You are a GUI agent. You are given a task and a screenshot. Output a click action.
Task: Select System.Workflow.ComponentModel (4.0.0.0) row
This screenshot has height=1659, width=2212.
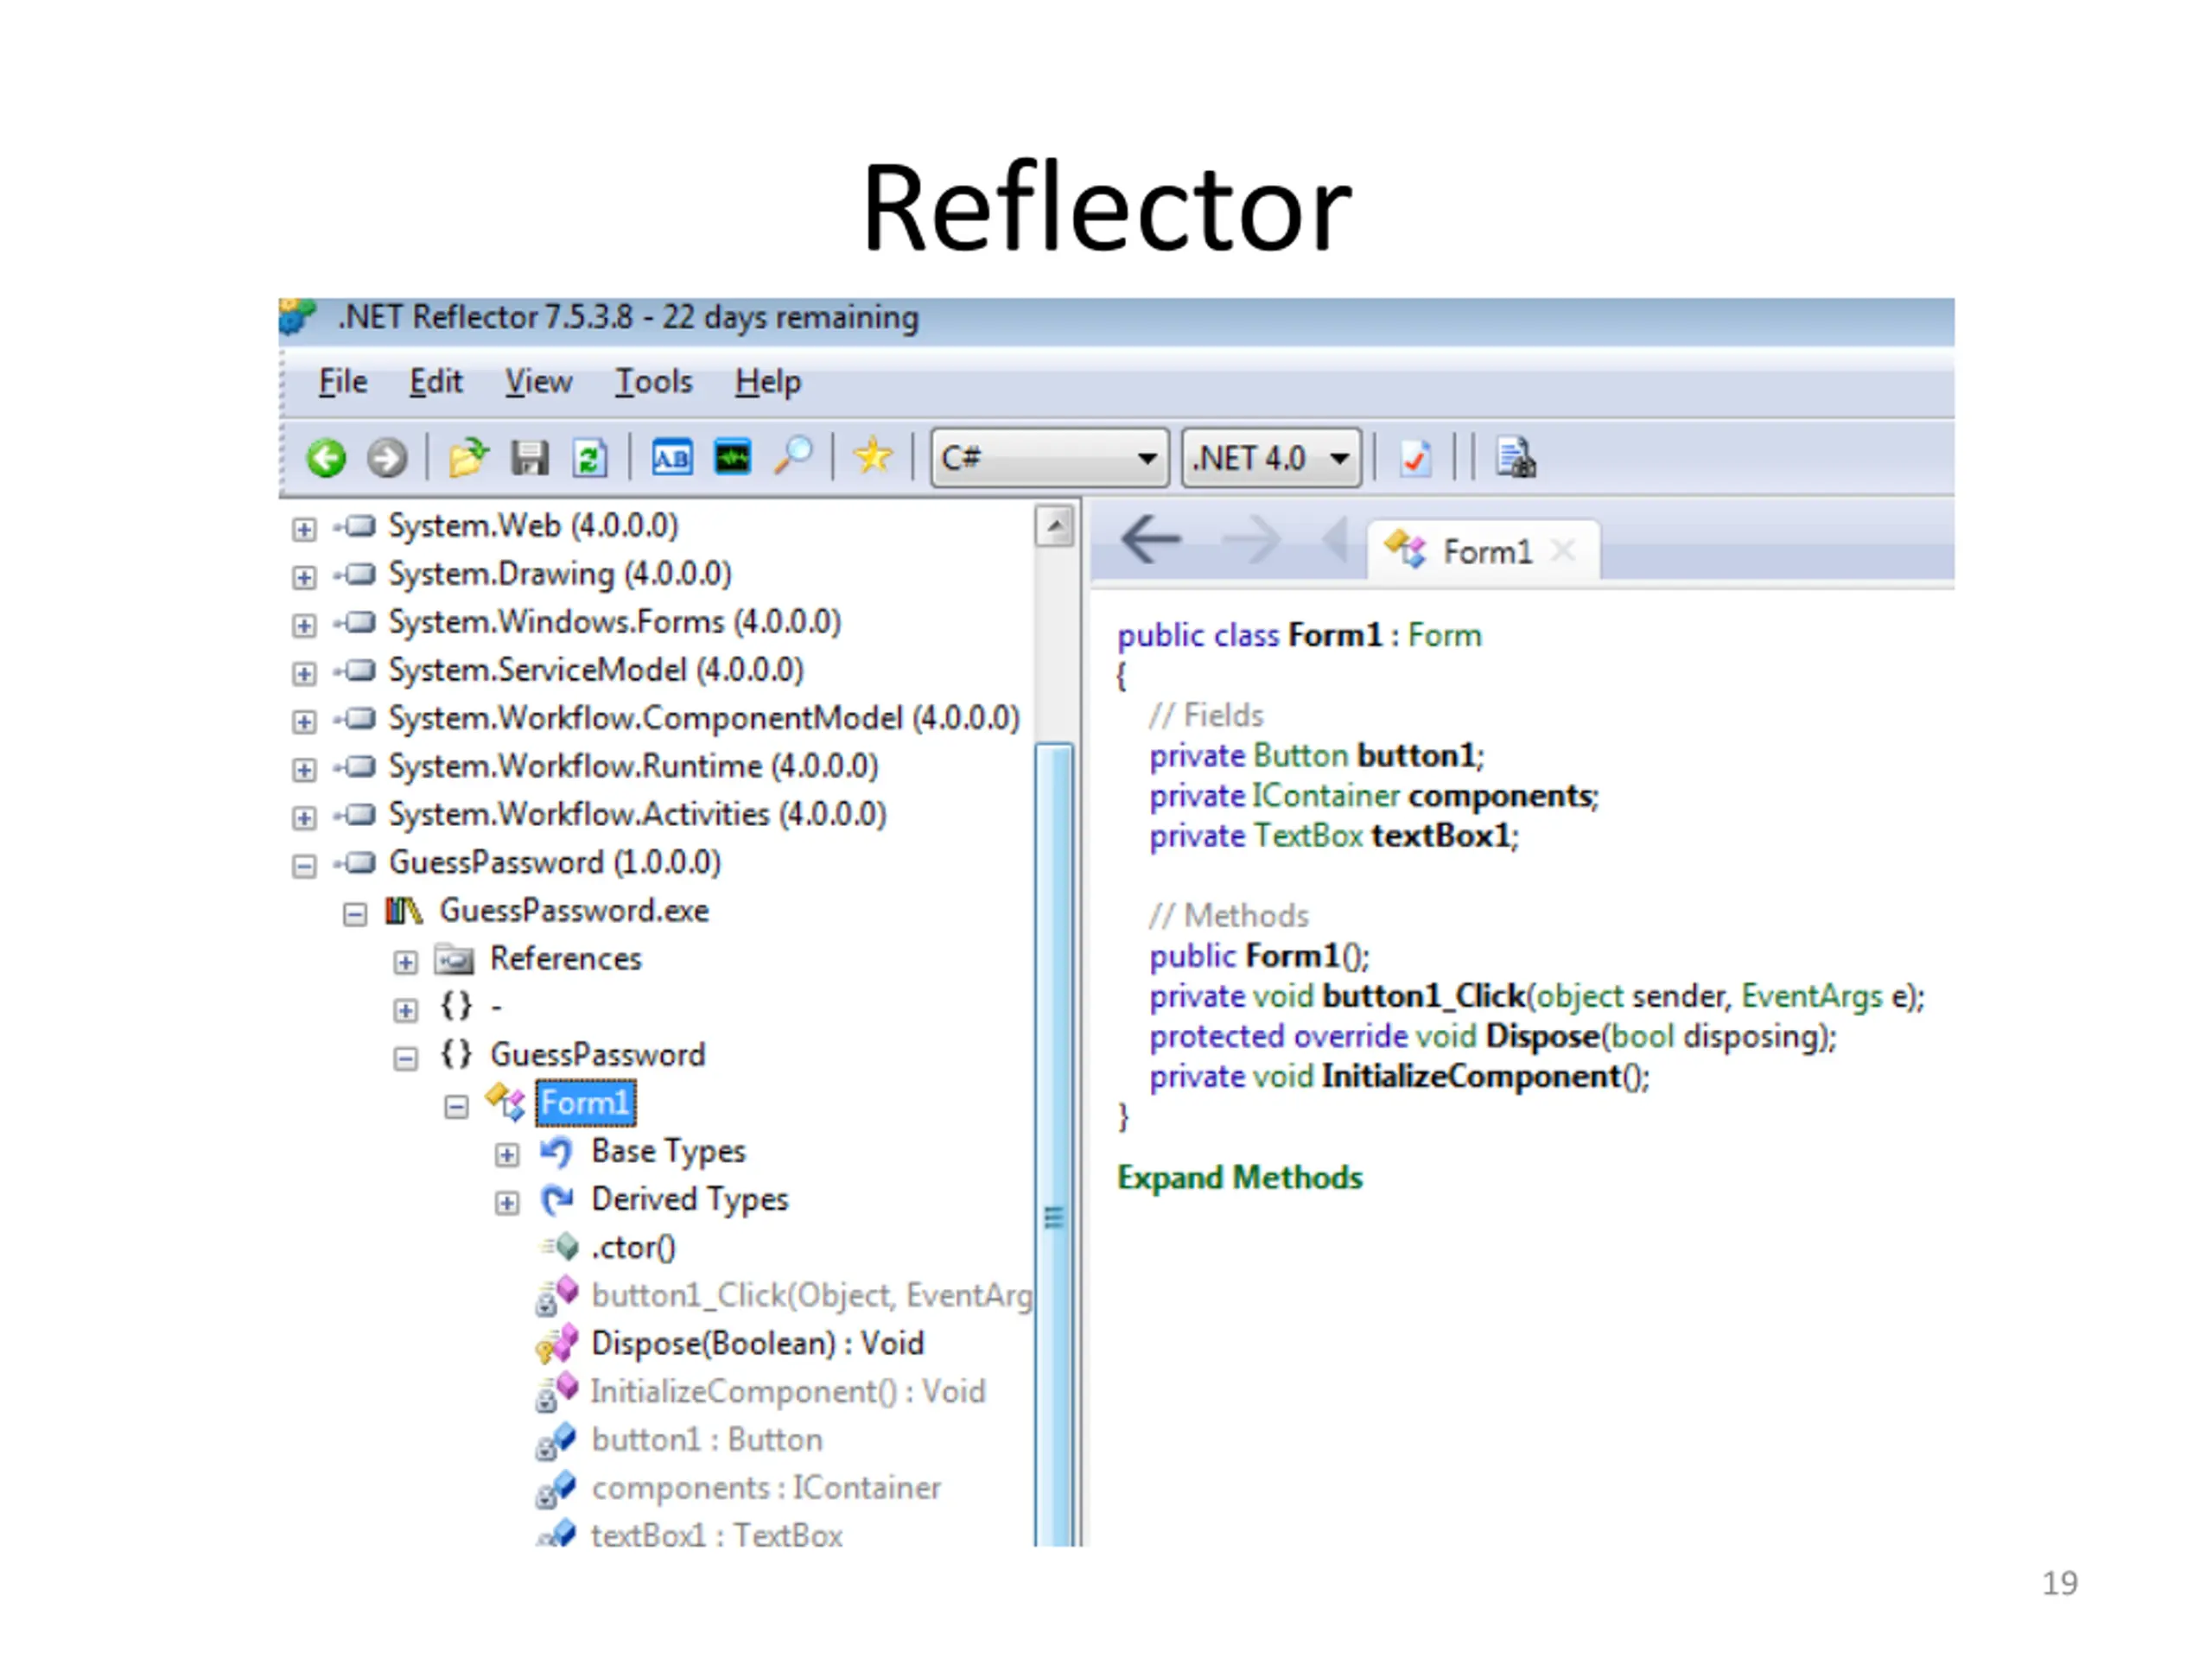(704, 719)
